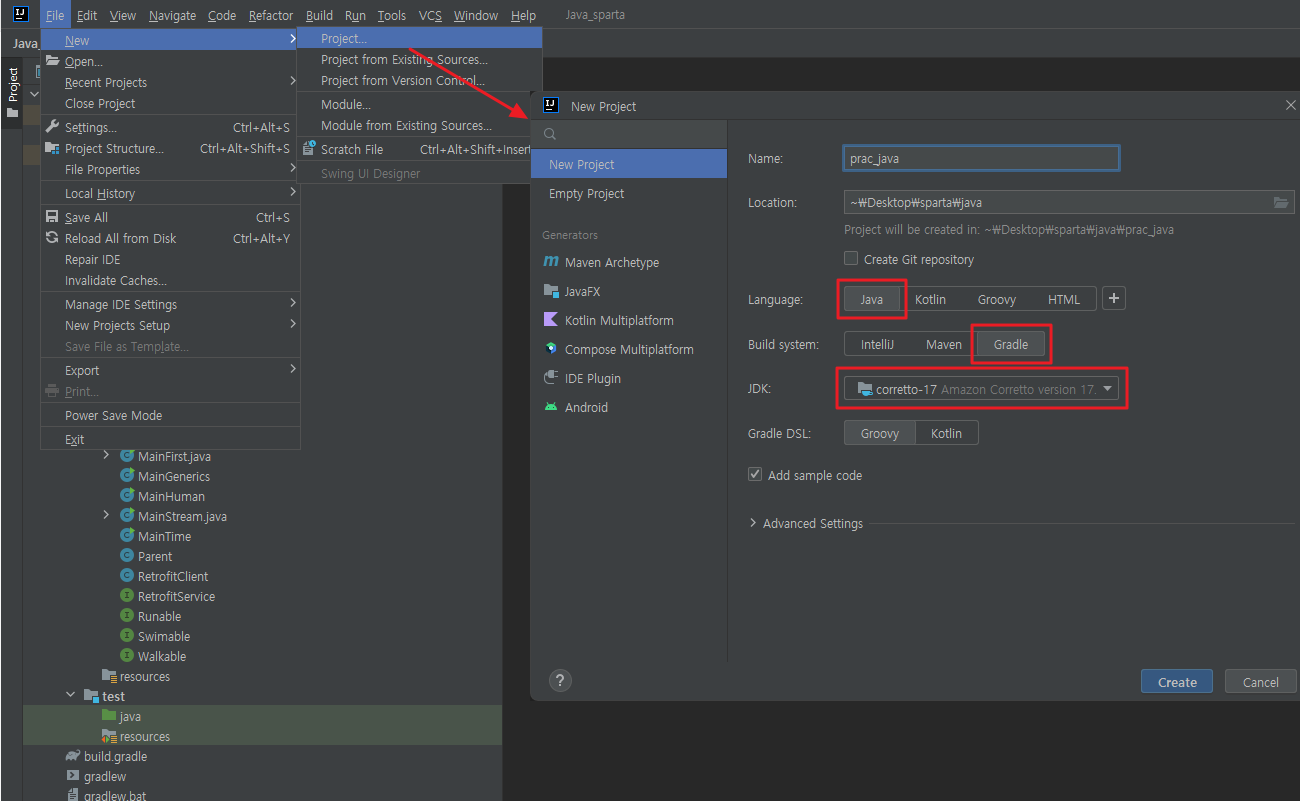Select New Project in sidebar
Screen dimensions: 1300x801
coord(629,164)
